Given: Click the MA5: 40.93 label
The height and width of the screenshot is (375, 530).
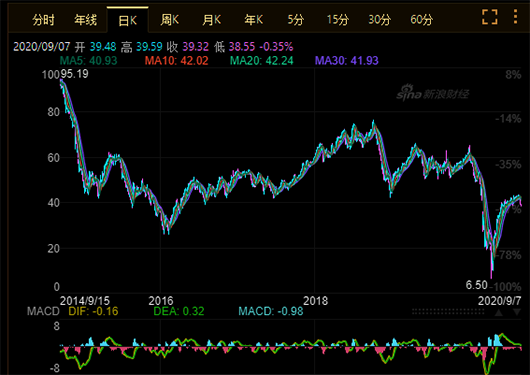Looking at the screenshot, I should (x=88, y=61).
